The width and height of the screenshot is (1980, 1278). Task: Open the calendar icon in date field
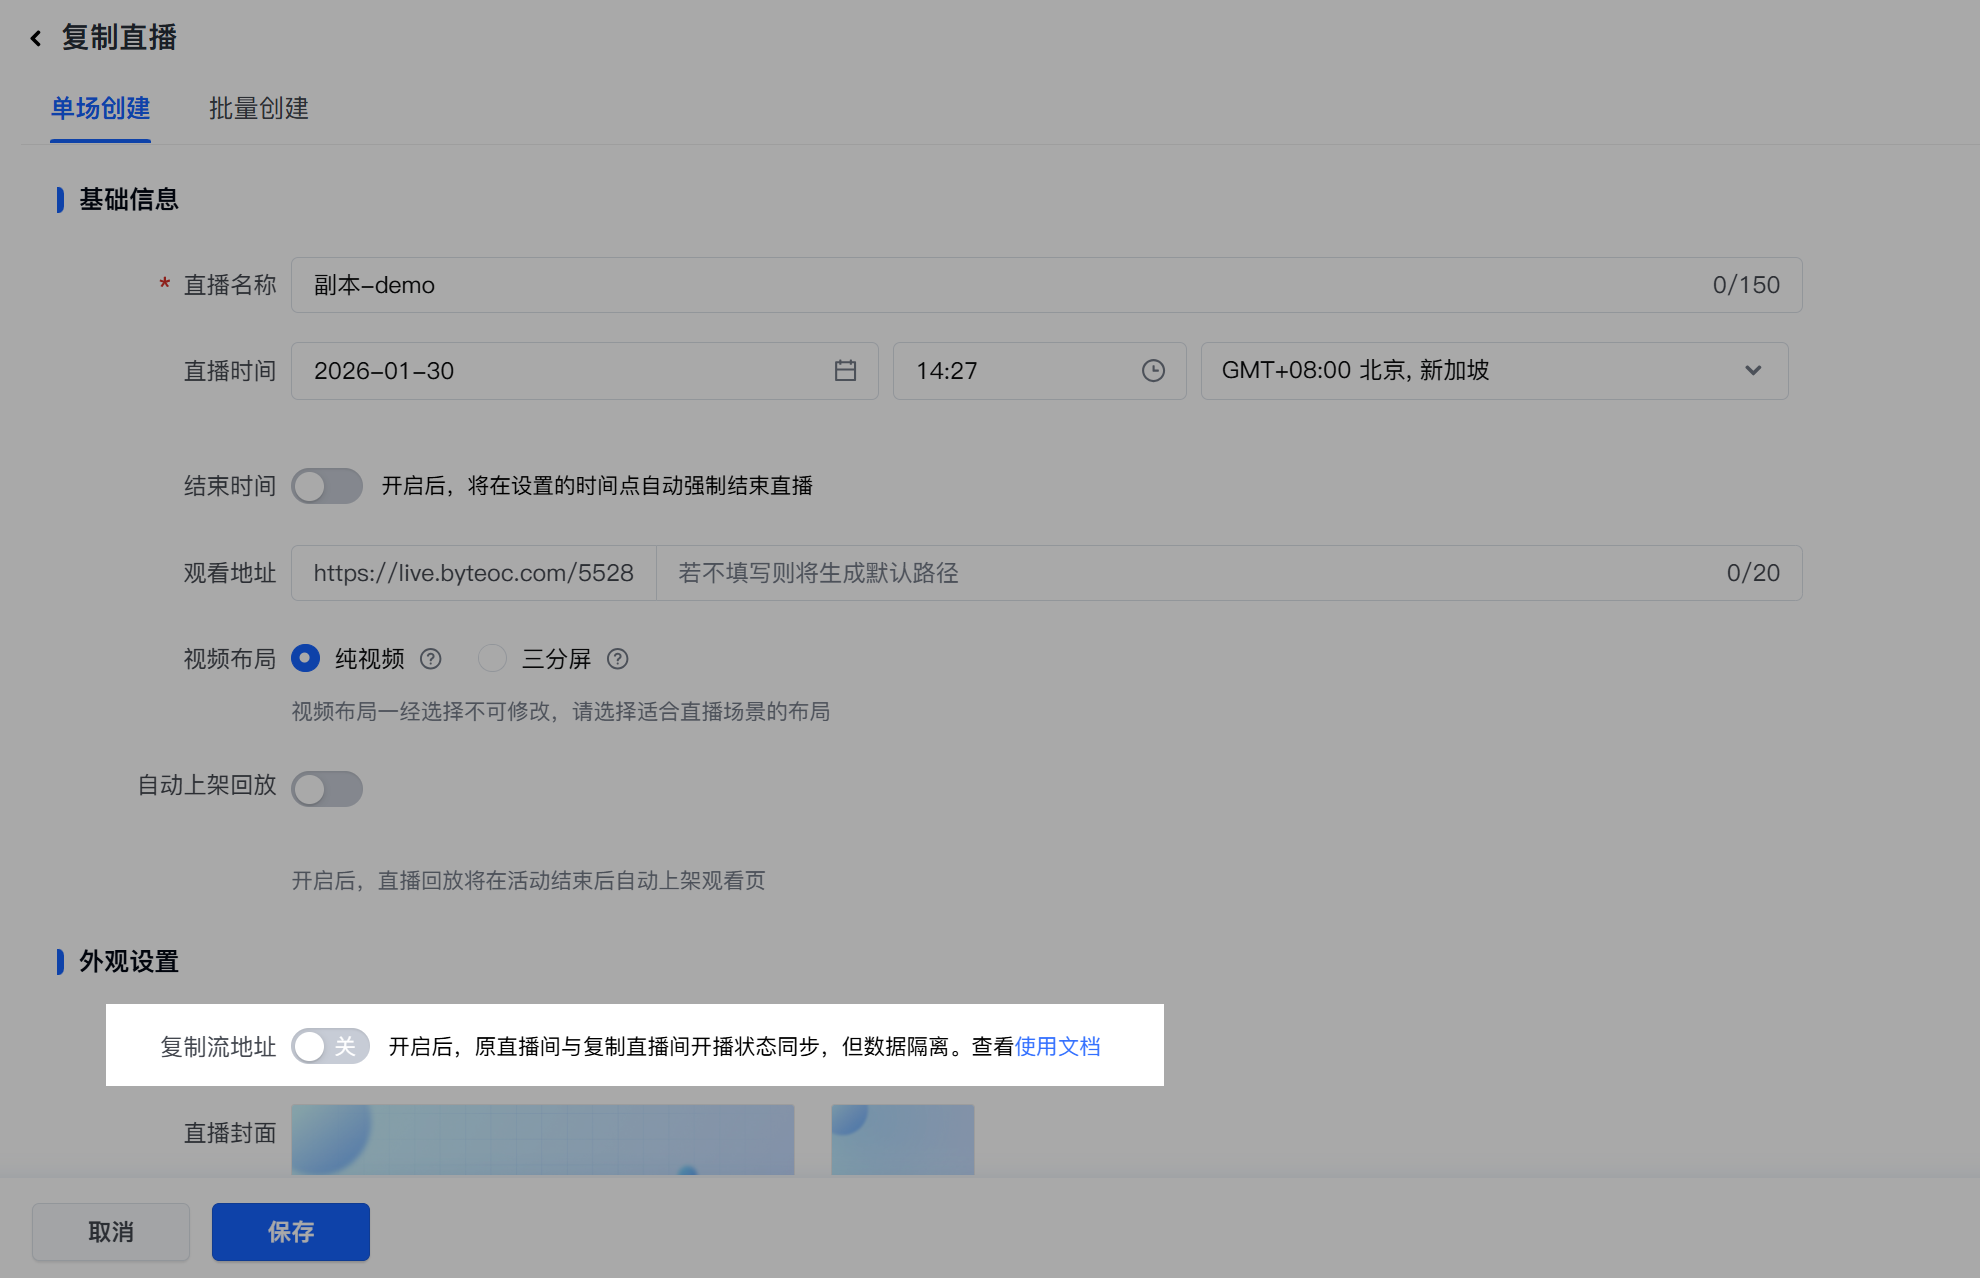[x=845, y=371]
